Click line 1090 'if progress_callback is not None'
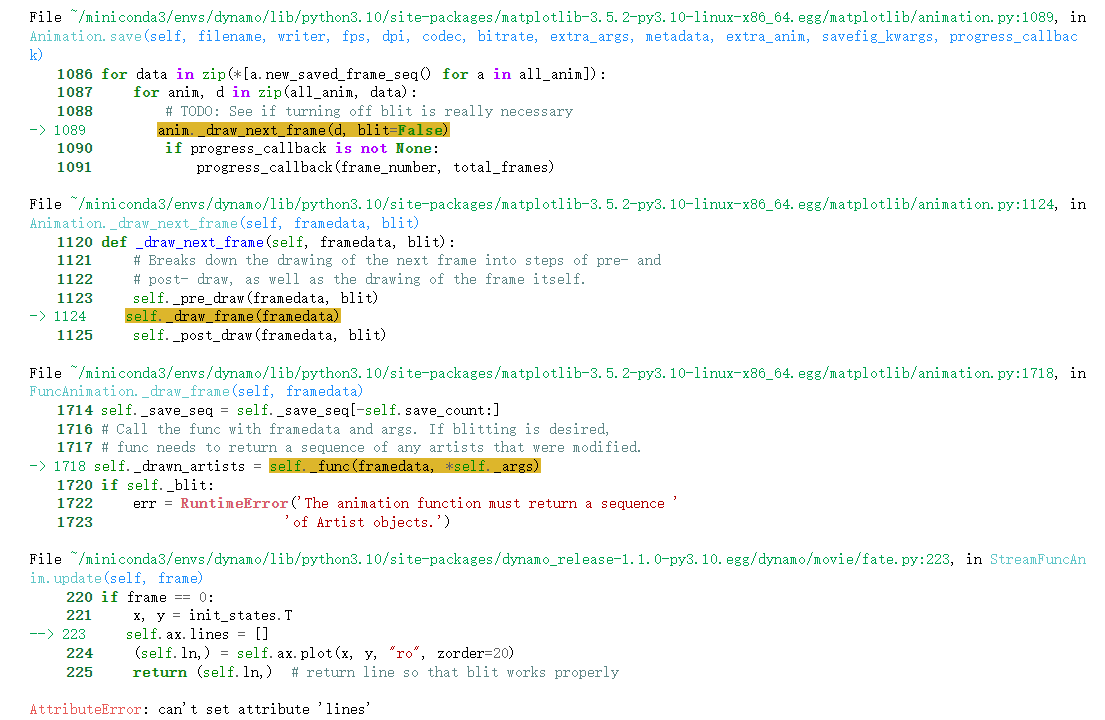This screenshot has height=720, width=1105. click(x=302, y=148)
